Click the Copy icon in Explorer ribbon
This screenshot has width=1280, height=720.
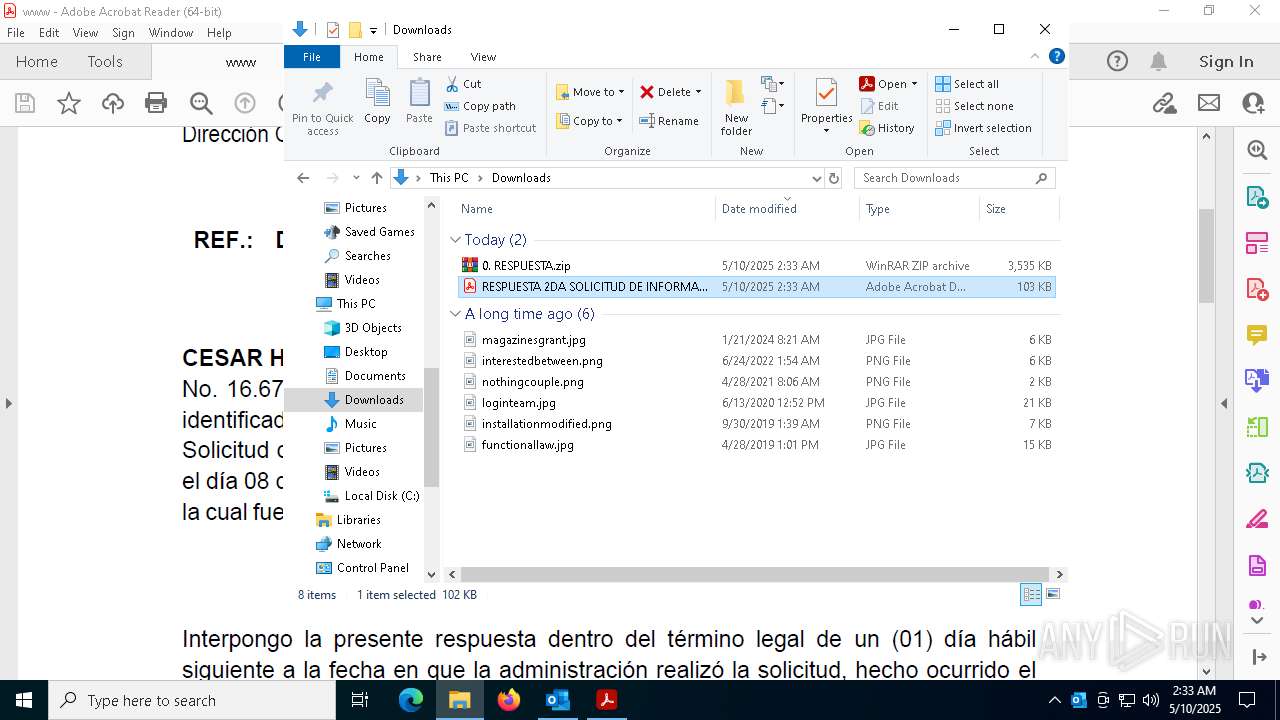click(377, 101)
